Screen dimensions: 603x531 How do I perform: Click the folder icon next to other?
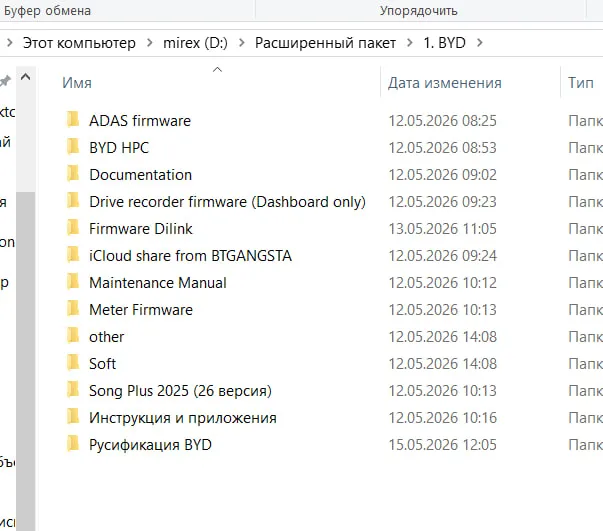pos(73,336)
